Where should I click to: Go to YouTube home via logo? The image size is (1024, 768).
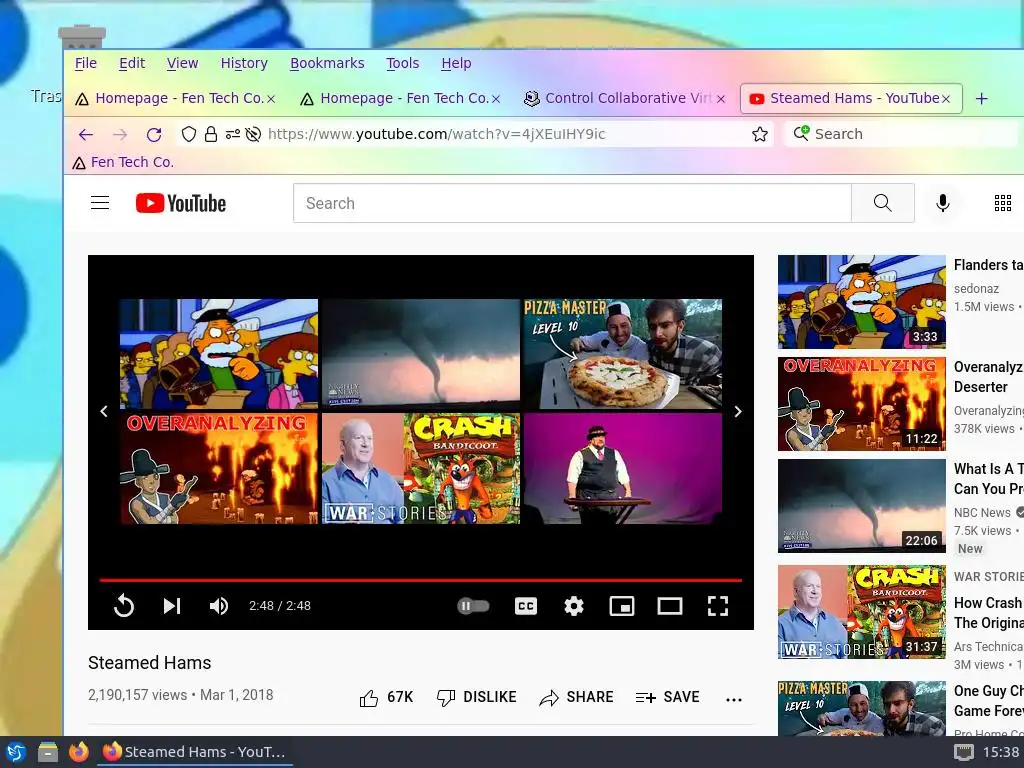pos(181,203)
